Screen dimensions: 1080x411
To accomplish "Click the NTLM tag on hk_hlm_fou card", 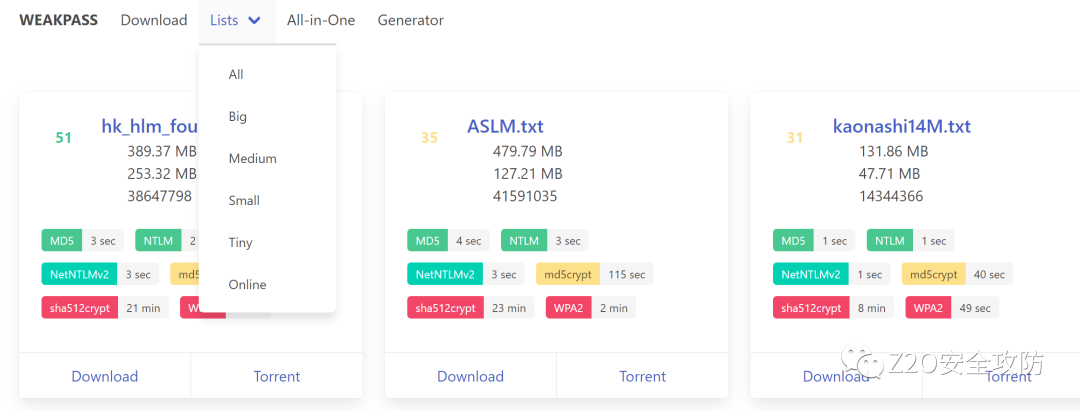I will click(156, 241).
